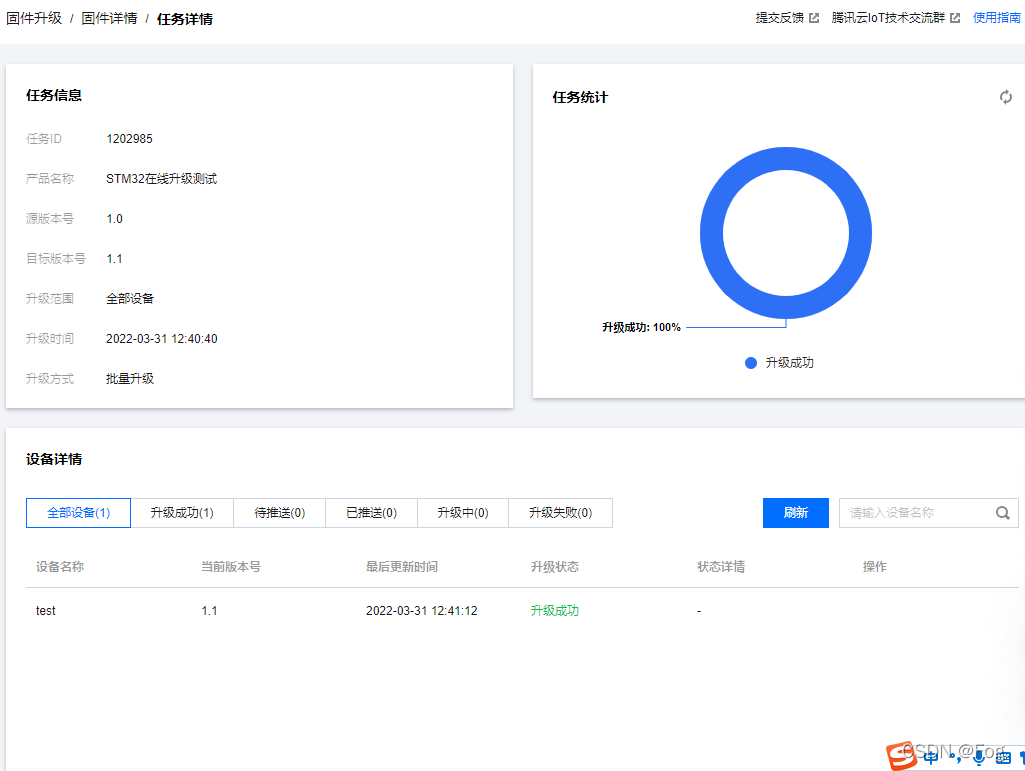Open the external link beside 提交反馈
Screen dimensions: 1025x771
(x=812, y=17)
